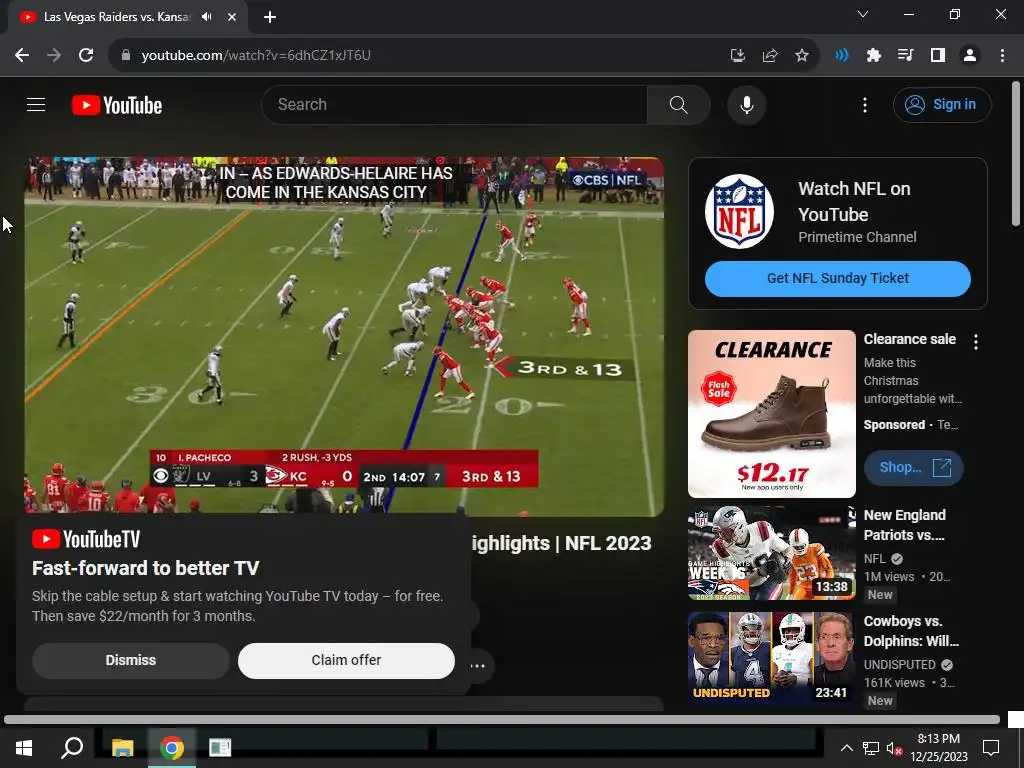
Task: Open the NFL logo in promo card
Action: click(x=739, y=211)
